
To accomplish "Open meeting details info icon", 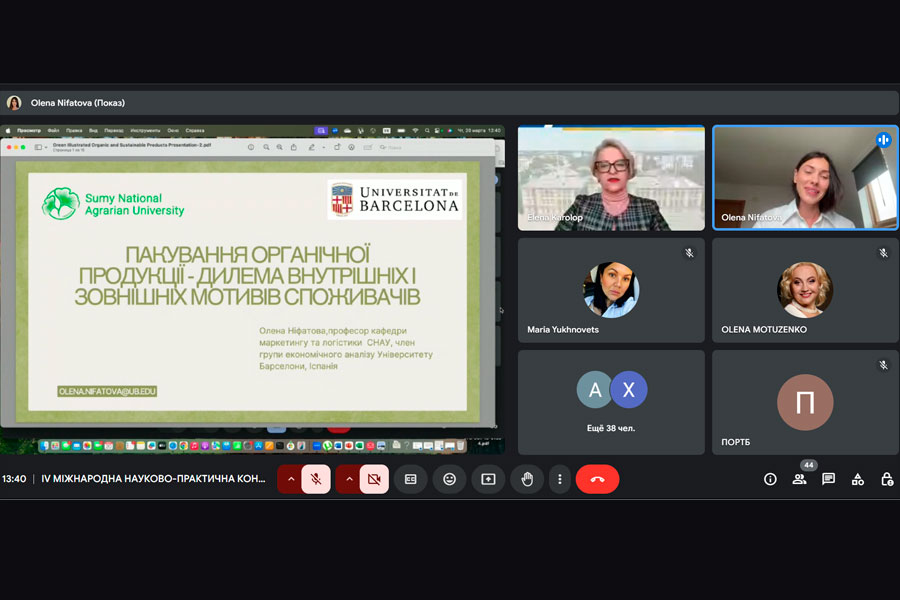I will tap(770, 479).
